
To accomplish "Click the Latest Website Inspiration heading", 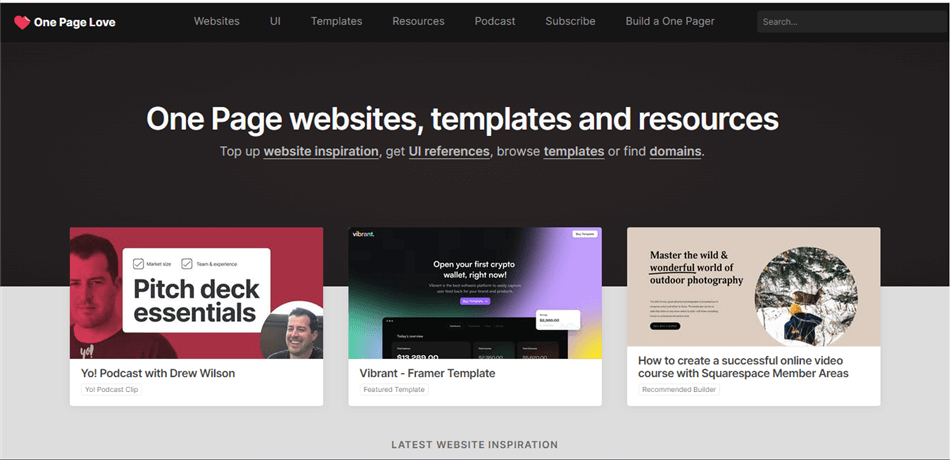I will tap(474, 444).
